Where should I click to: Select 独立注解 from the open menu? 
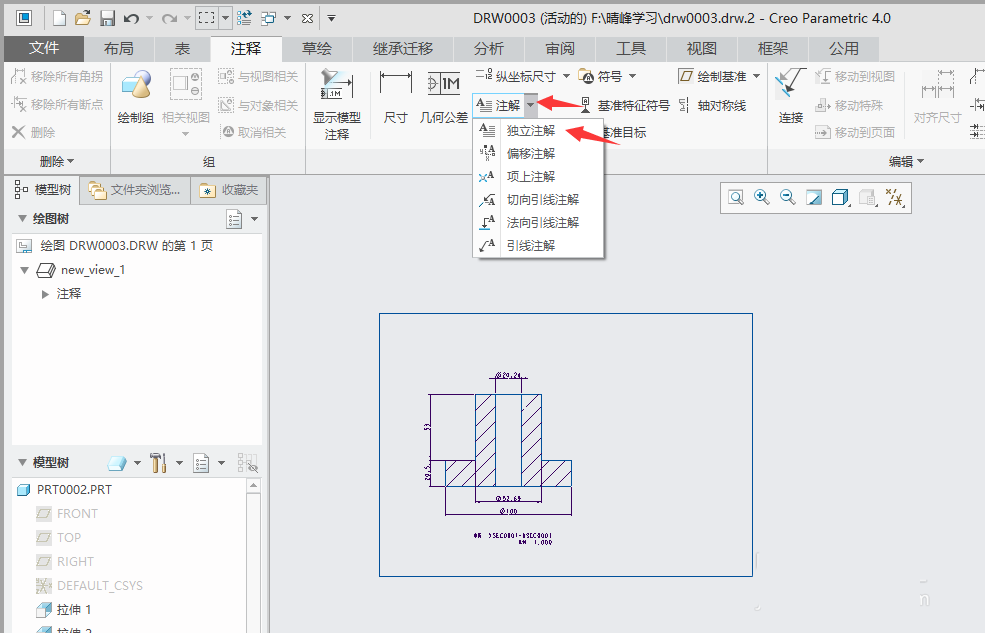[528, 130]
